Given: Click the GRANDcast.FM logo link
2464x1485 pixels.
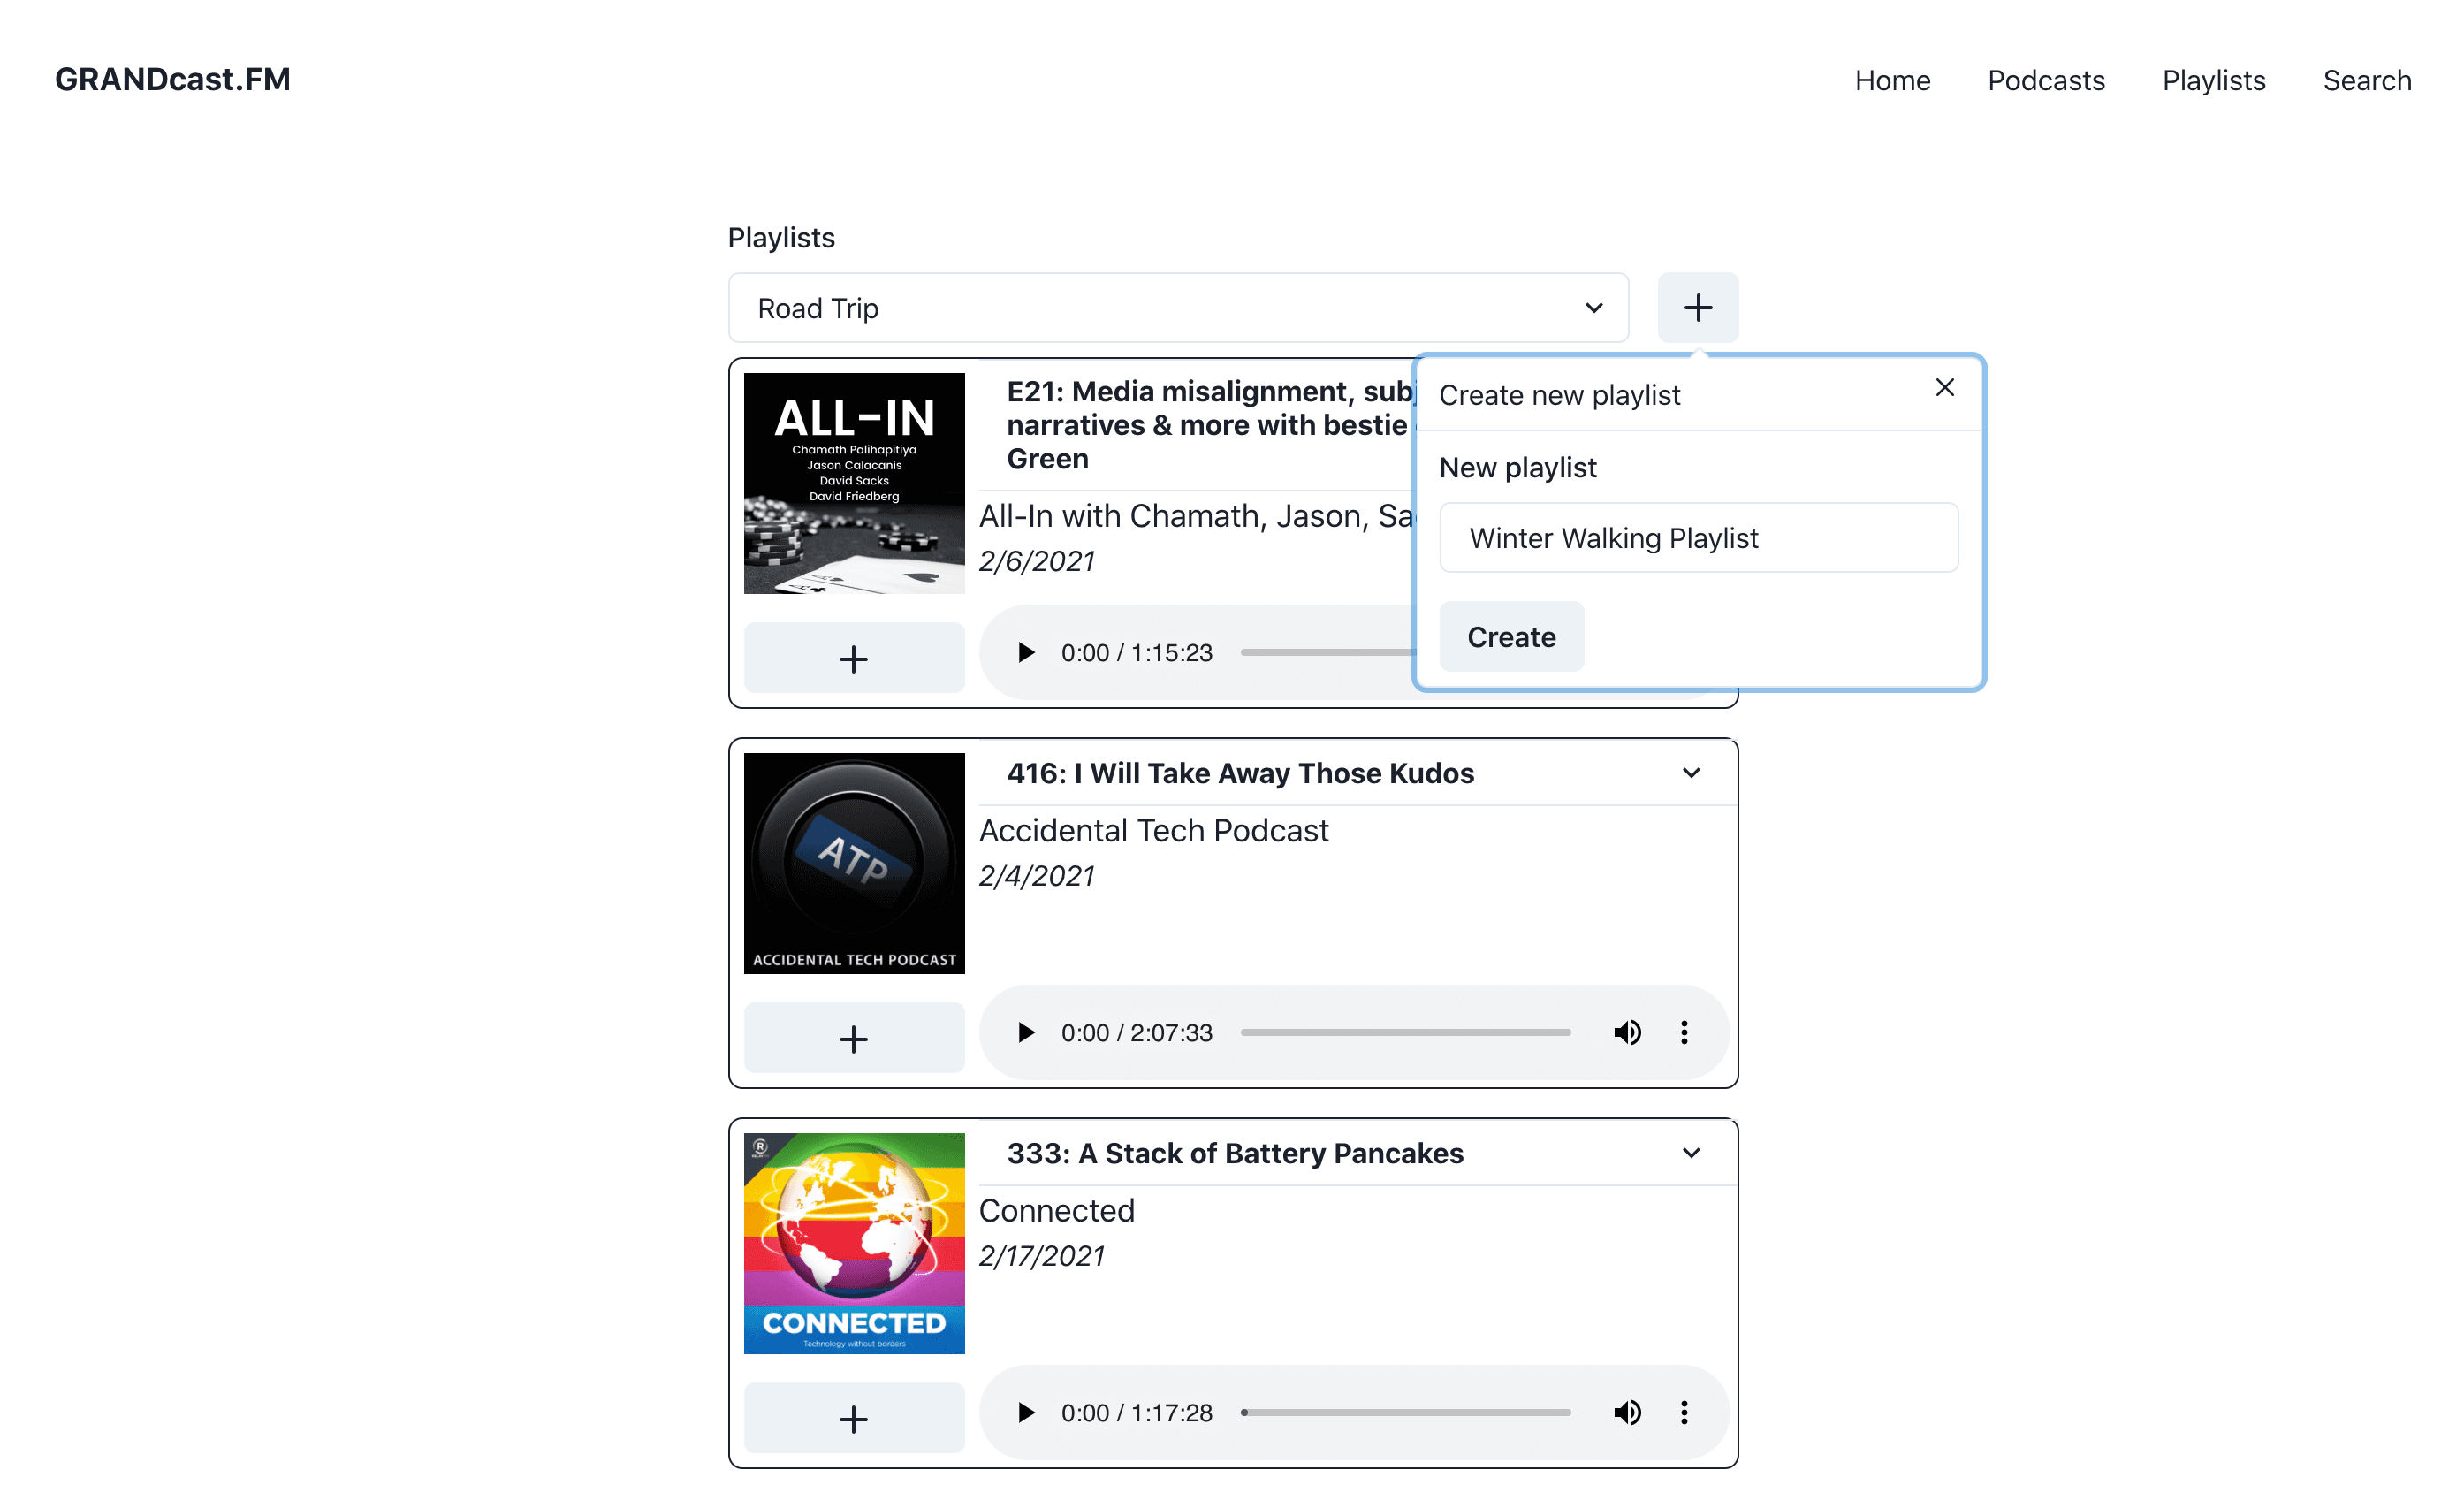Looking at the screenshot, I should coord(172,79).
